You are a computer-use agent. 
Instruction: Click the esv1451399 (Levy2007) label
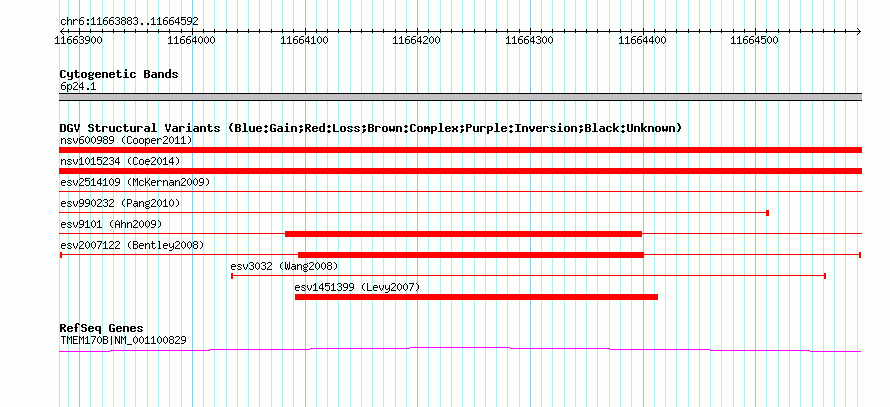(358, 287)
